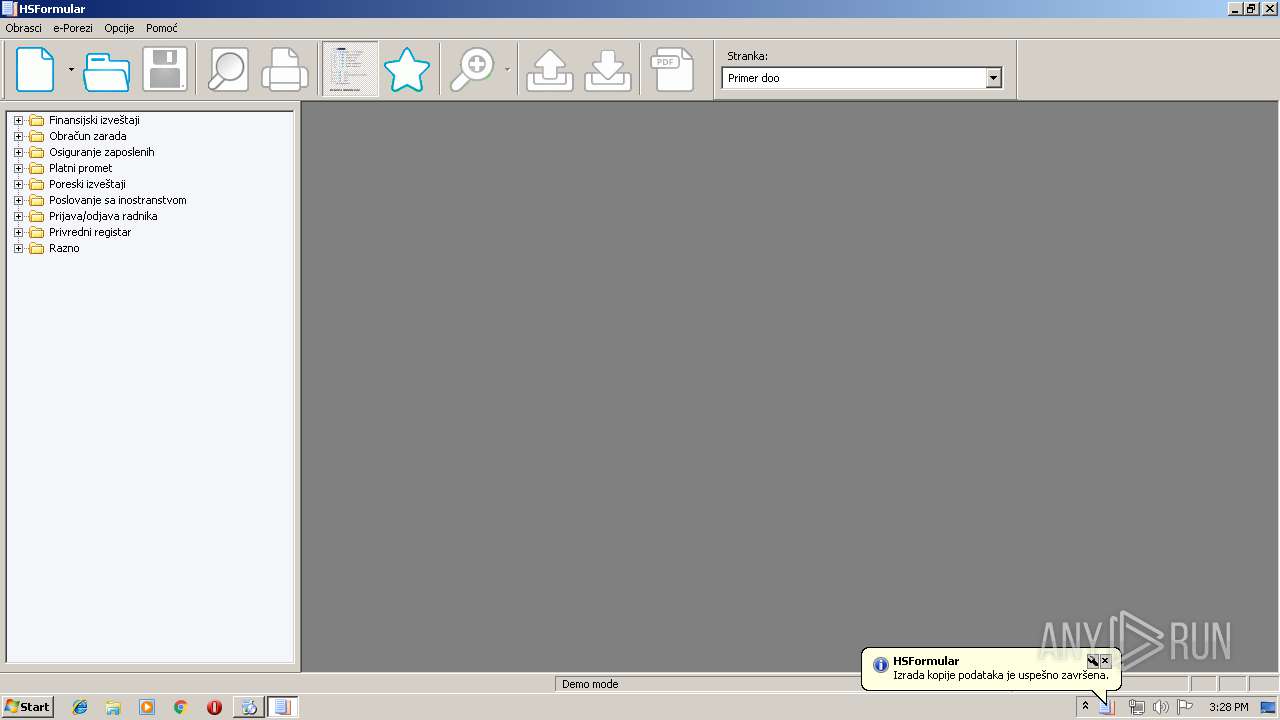Expand the Osiguranje zaposlenih node
Viewport: 1280px width, 720px height.
pyautogui.click(x=18, y=152)
